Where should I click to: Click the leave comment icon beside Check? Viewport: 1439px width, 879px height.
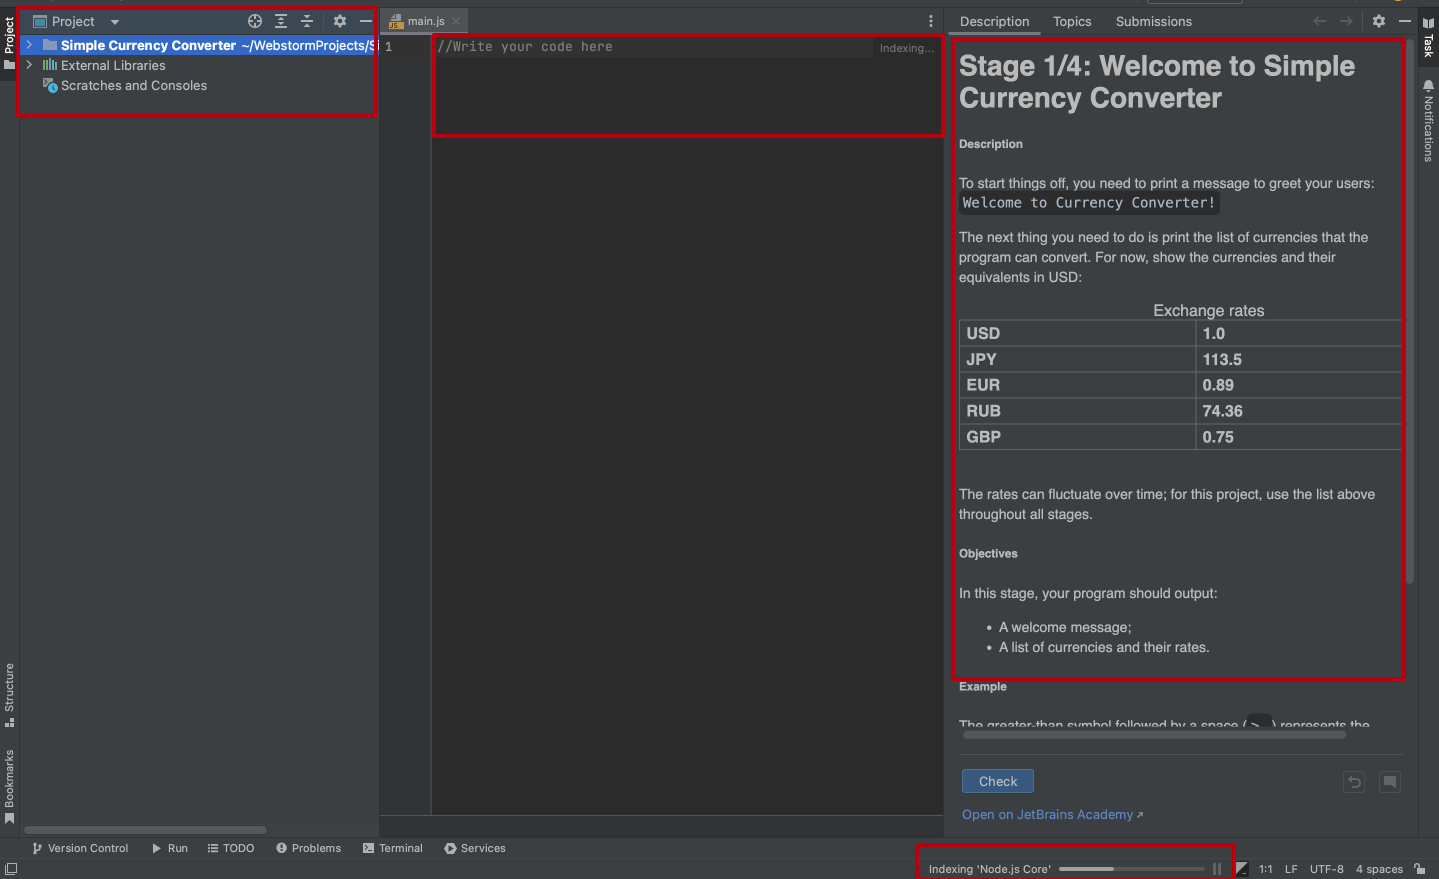coord(1390,782)
